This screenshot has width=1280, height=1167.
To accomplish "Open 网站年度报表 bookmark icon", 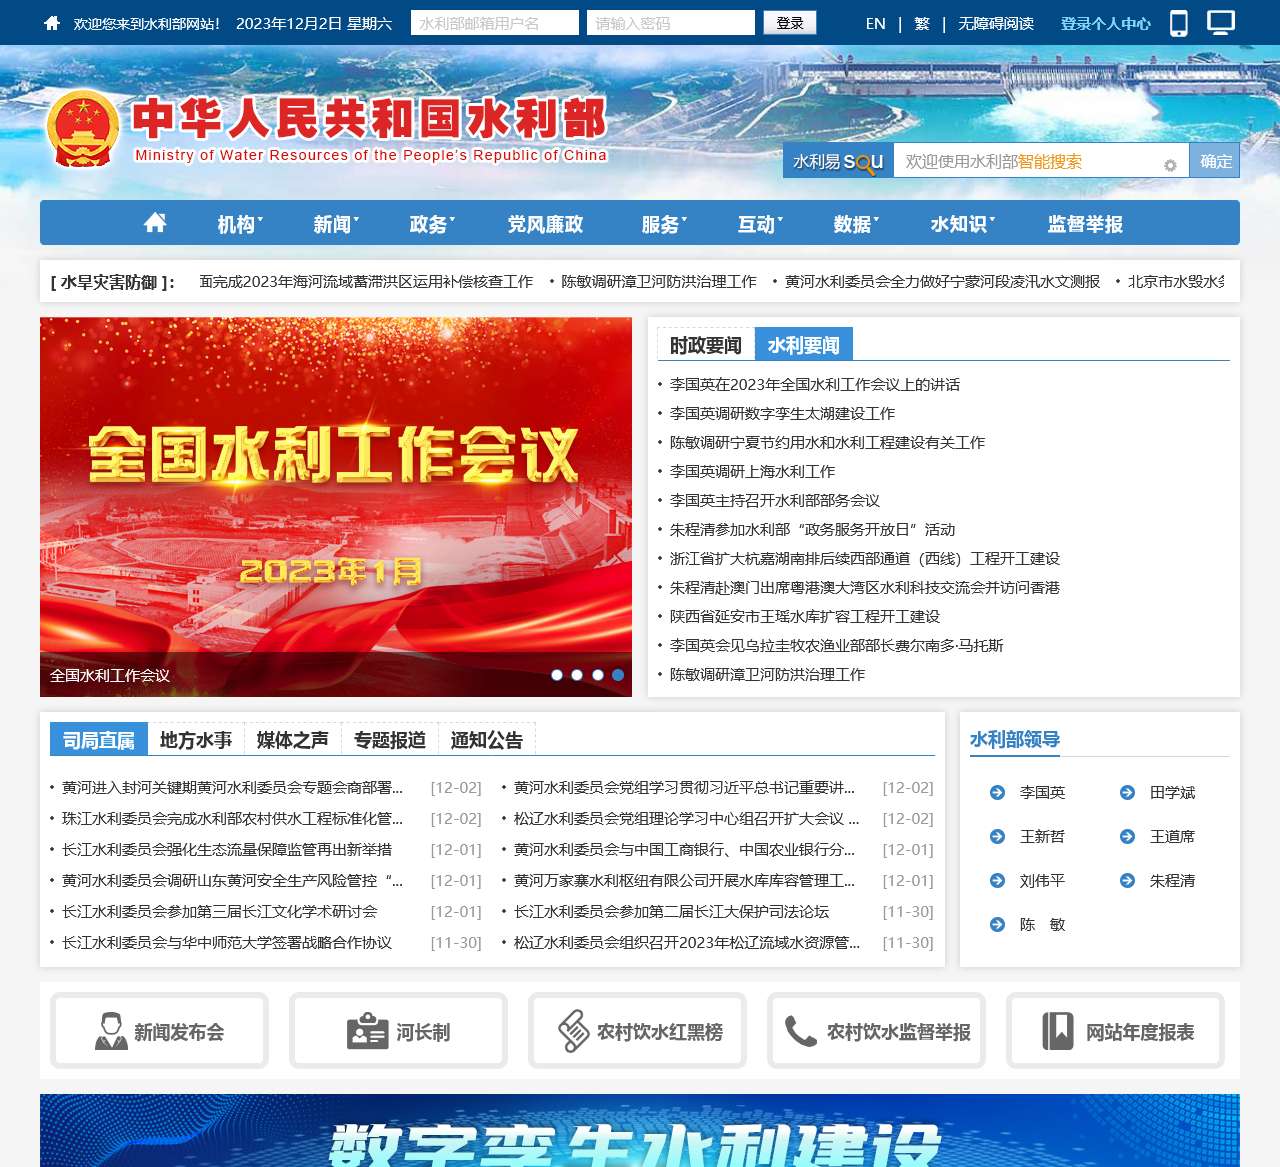I will (x=1058, y=1031).
